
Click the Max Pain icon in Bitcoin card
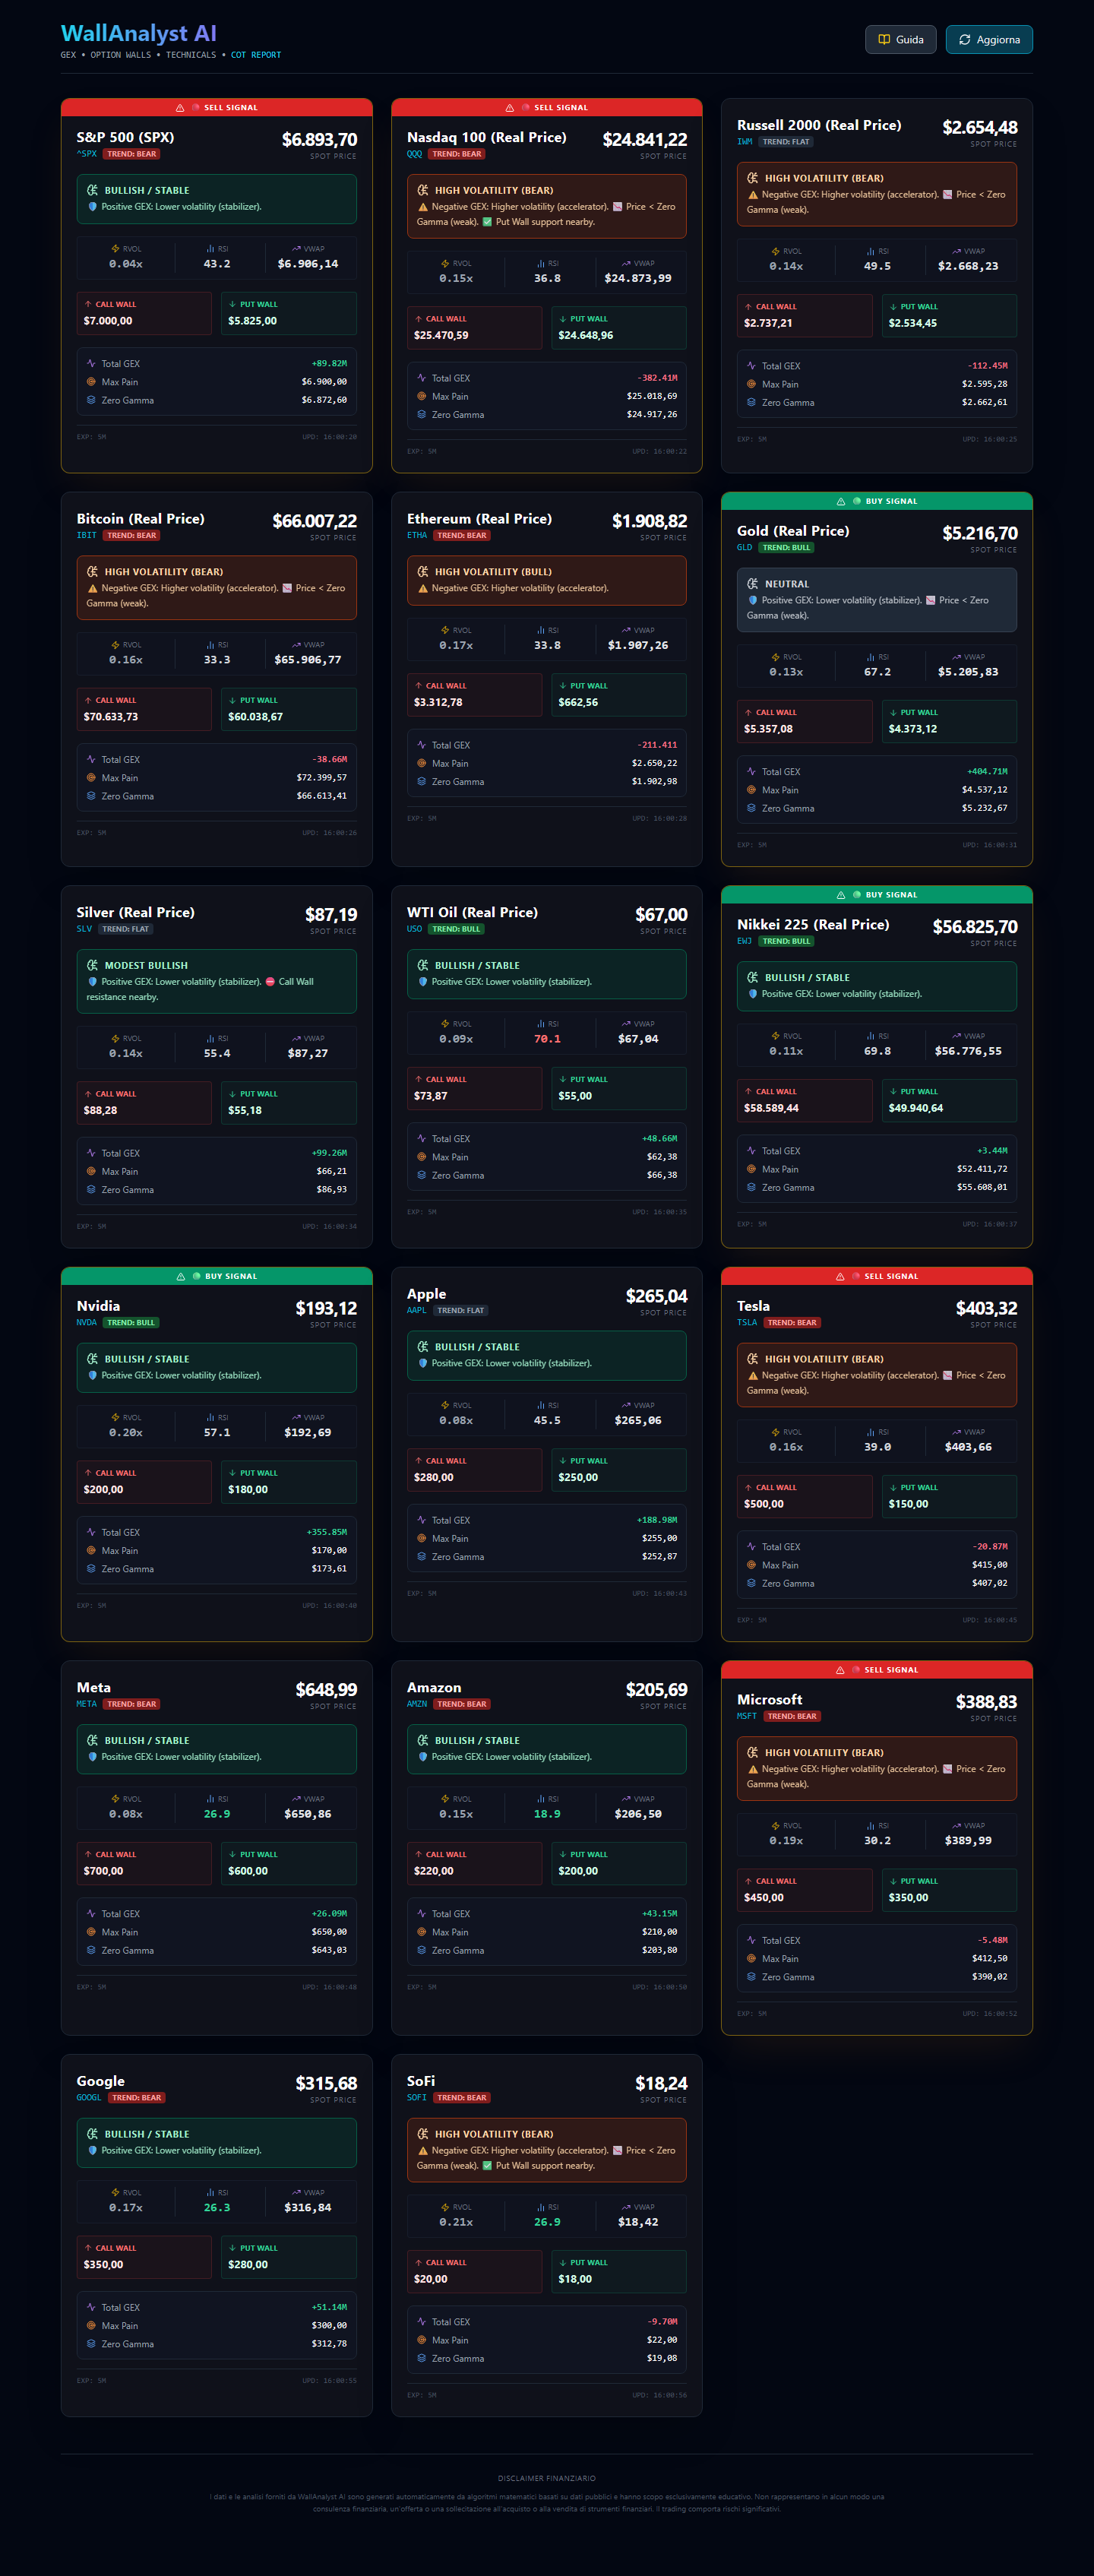pos(91,778)
